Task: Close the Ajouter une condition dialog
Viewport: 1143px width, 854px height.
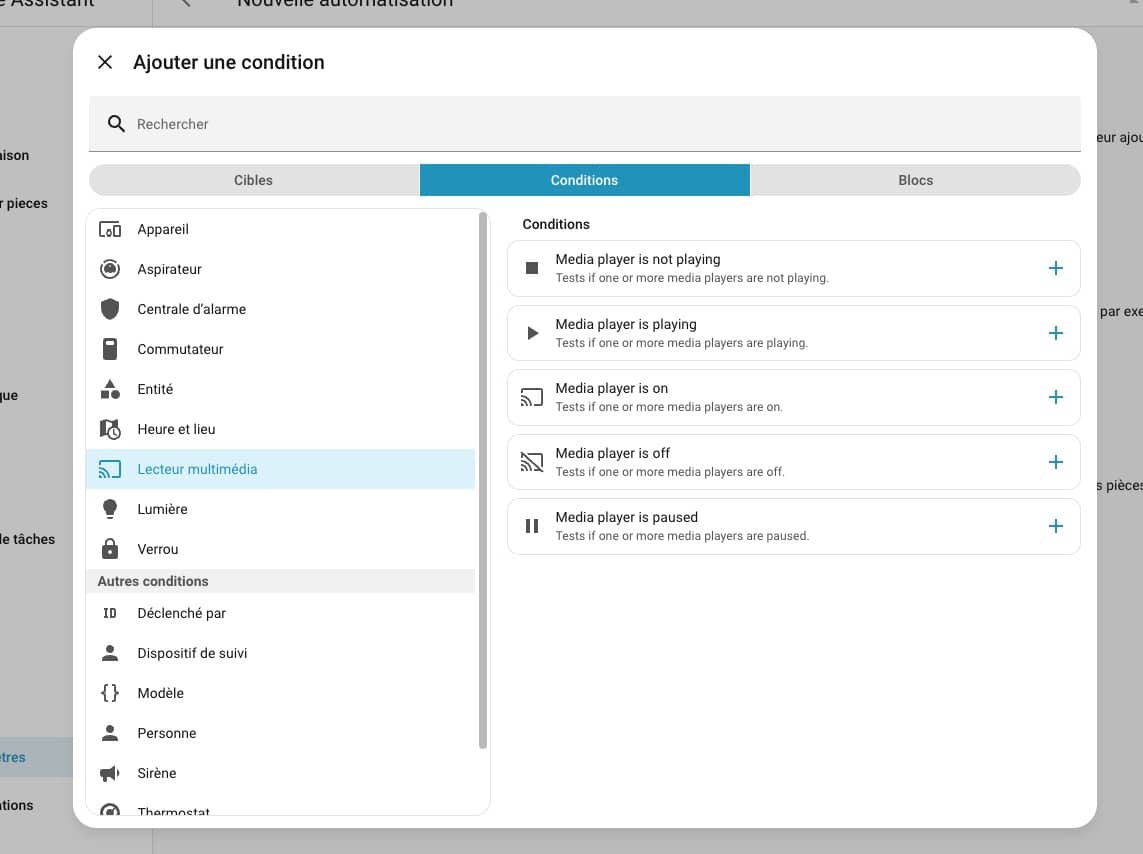Action: click(105, 62)
